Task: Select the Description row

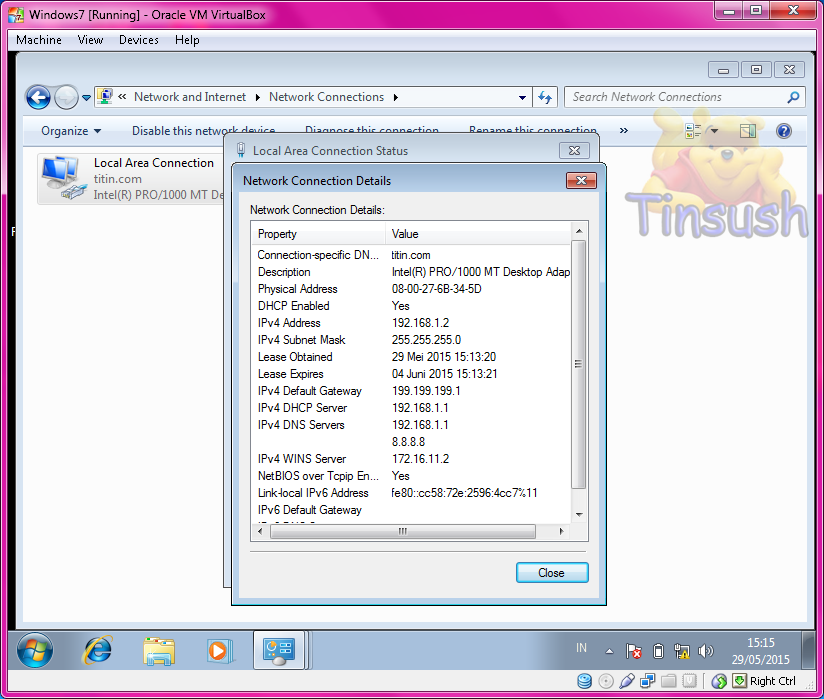Action: click(x=411, y=272)
